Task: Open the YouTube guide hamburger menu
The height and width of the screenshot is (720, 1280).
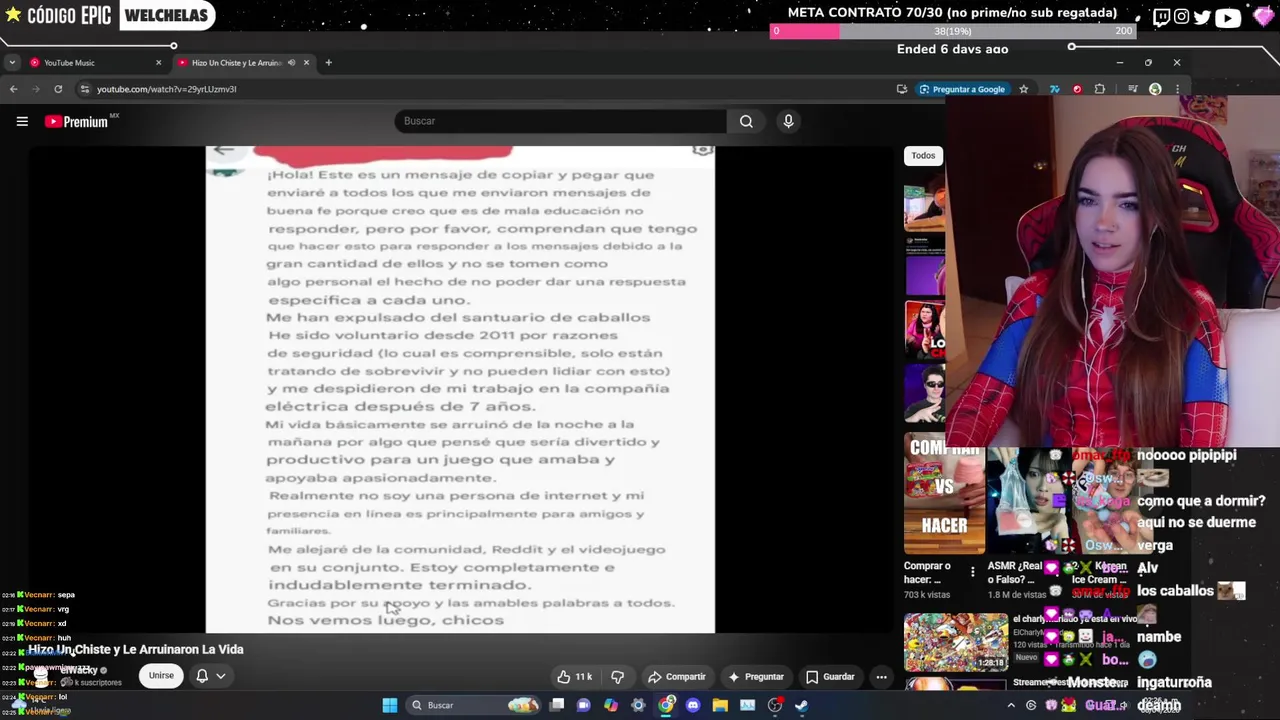Action: 22,121
